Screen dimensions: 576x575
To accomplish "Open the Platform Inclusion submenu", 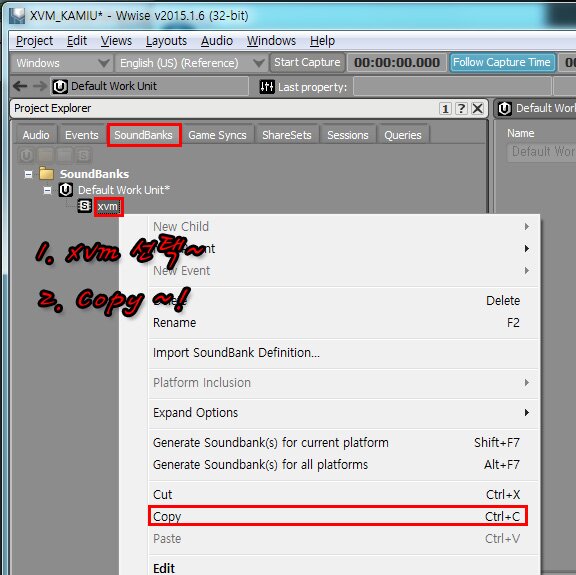I will (x=343, y=383).
